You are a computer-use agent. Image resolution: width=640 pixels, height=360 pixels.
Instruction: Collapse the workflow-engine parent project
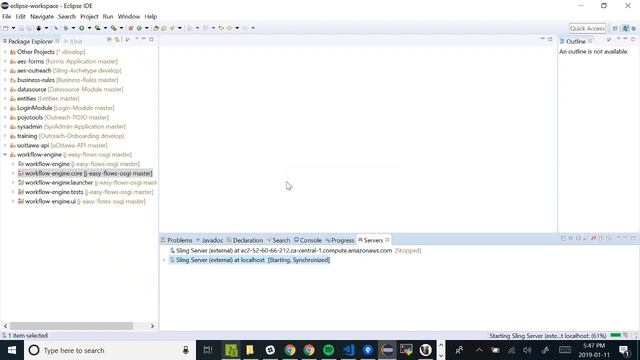5,155
